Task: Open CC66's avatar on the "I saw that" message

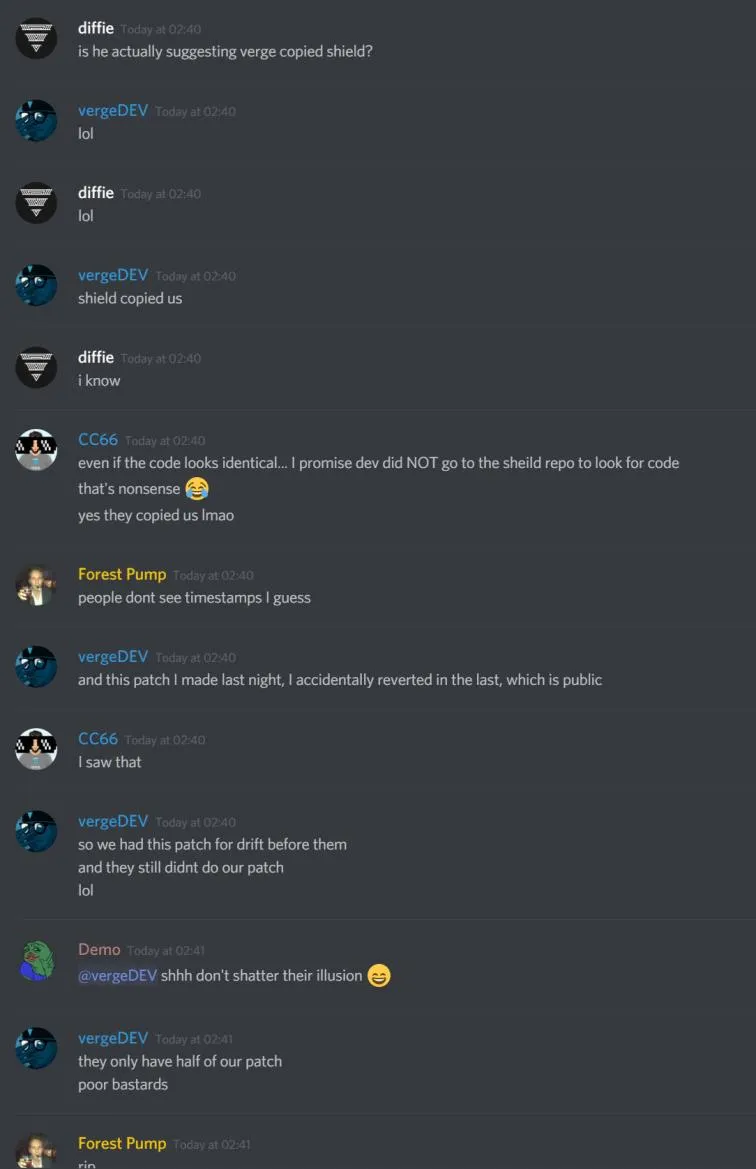Action: pos(36,749)
